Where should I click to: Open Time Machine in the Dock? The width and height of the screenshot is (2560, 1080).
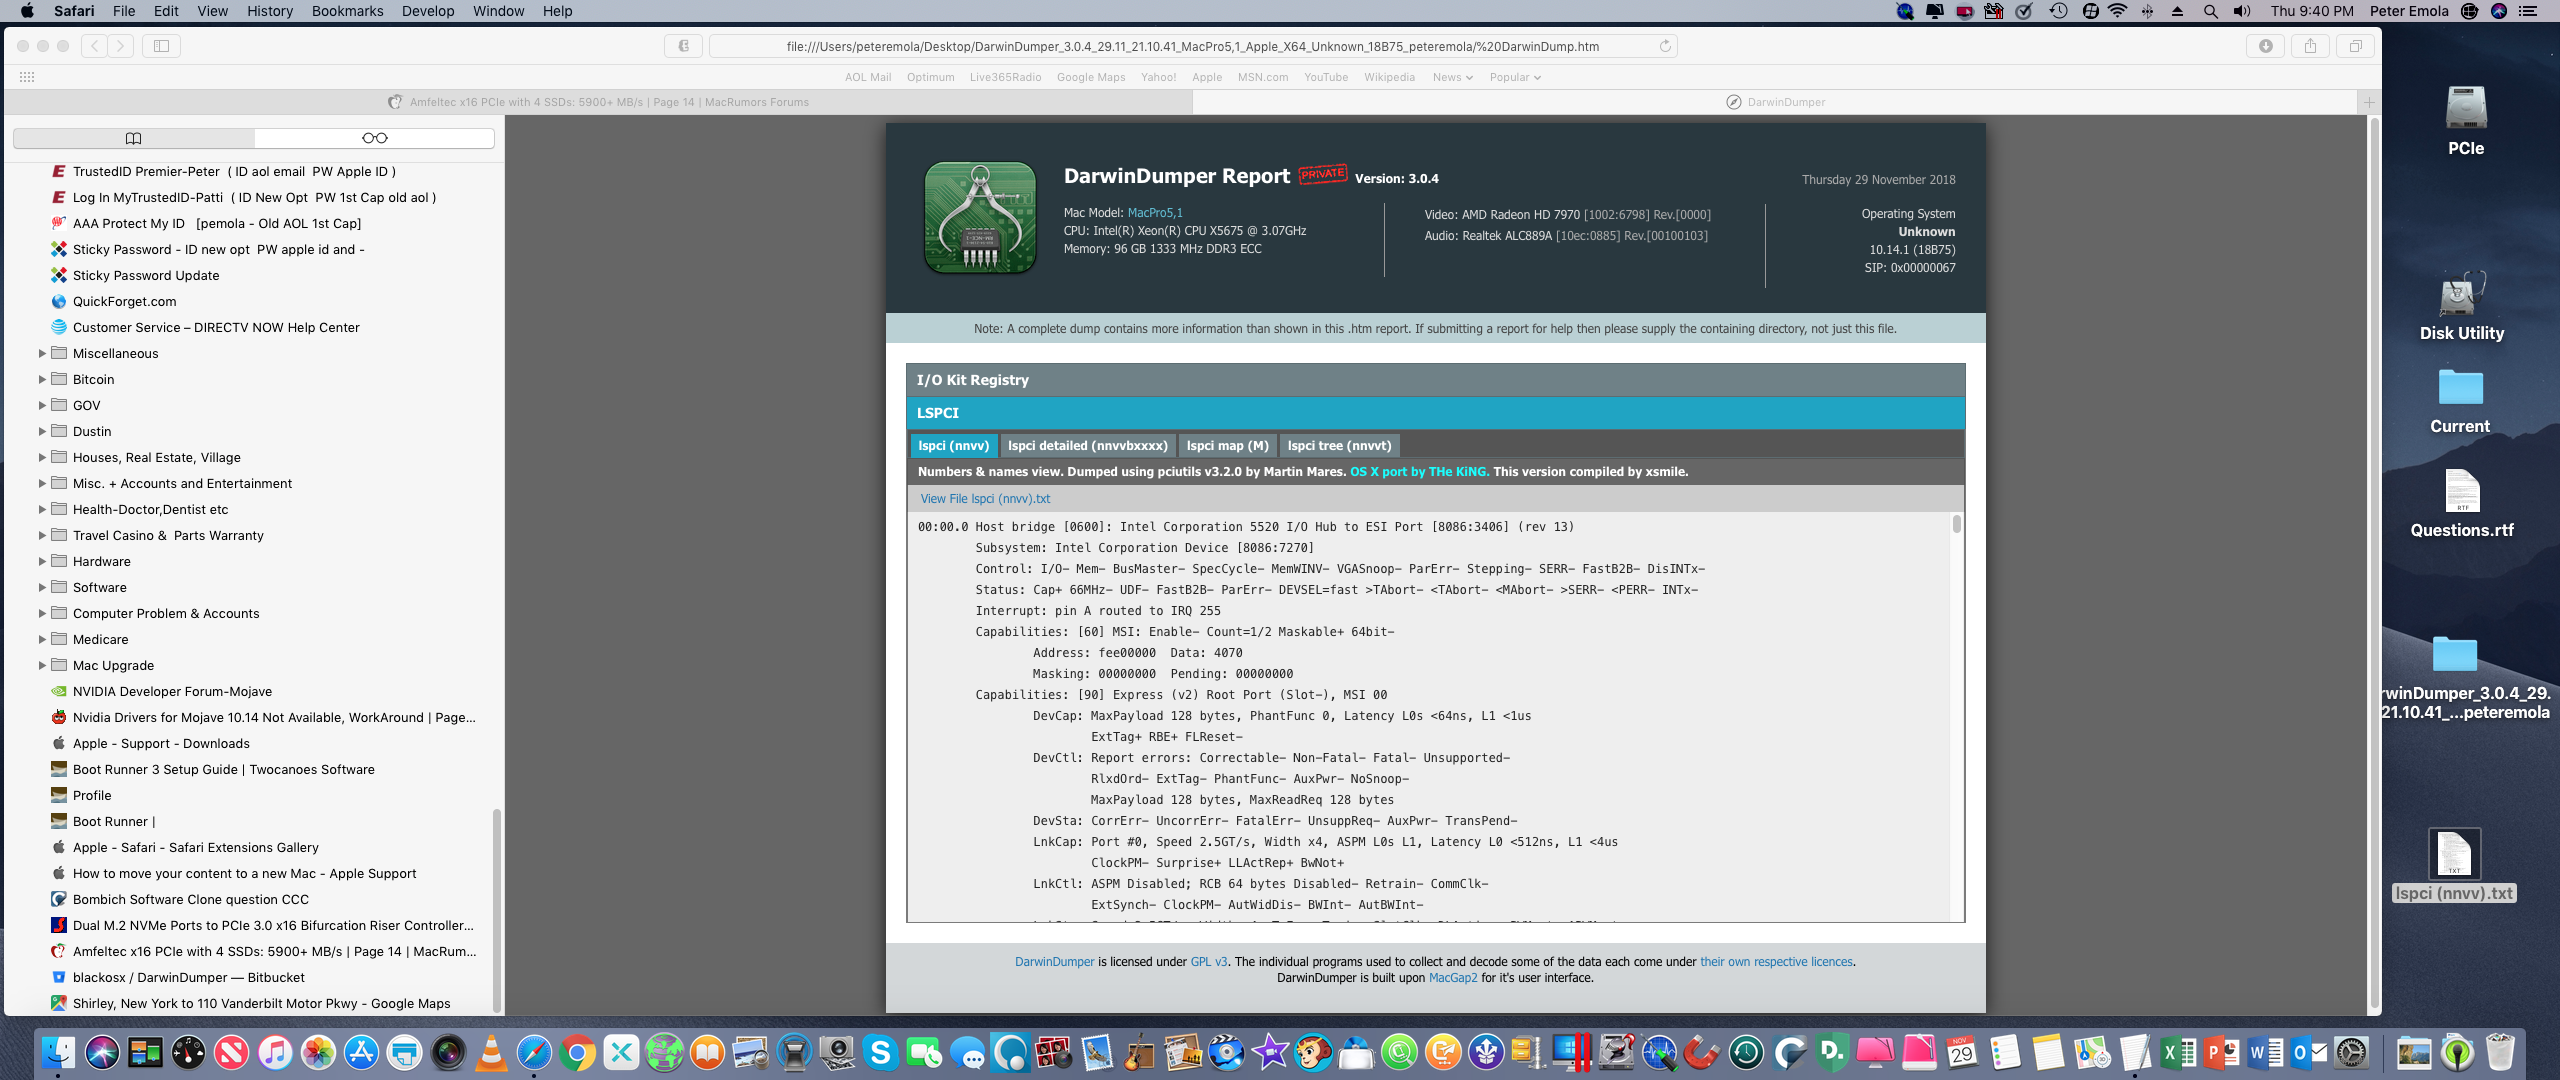click(1746, 1052)
